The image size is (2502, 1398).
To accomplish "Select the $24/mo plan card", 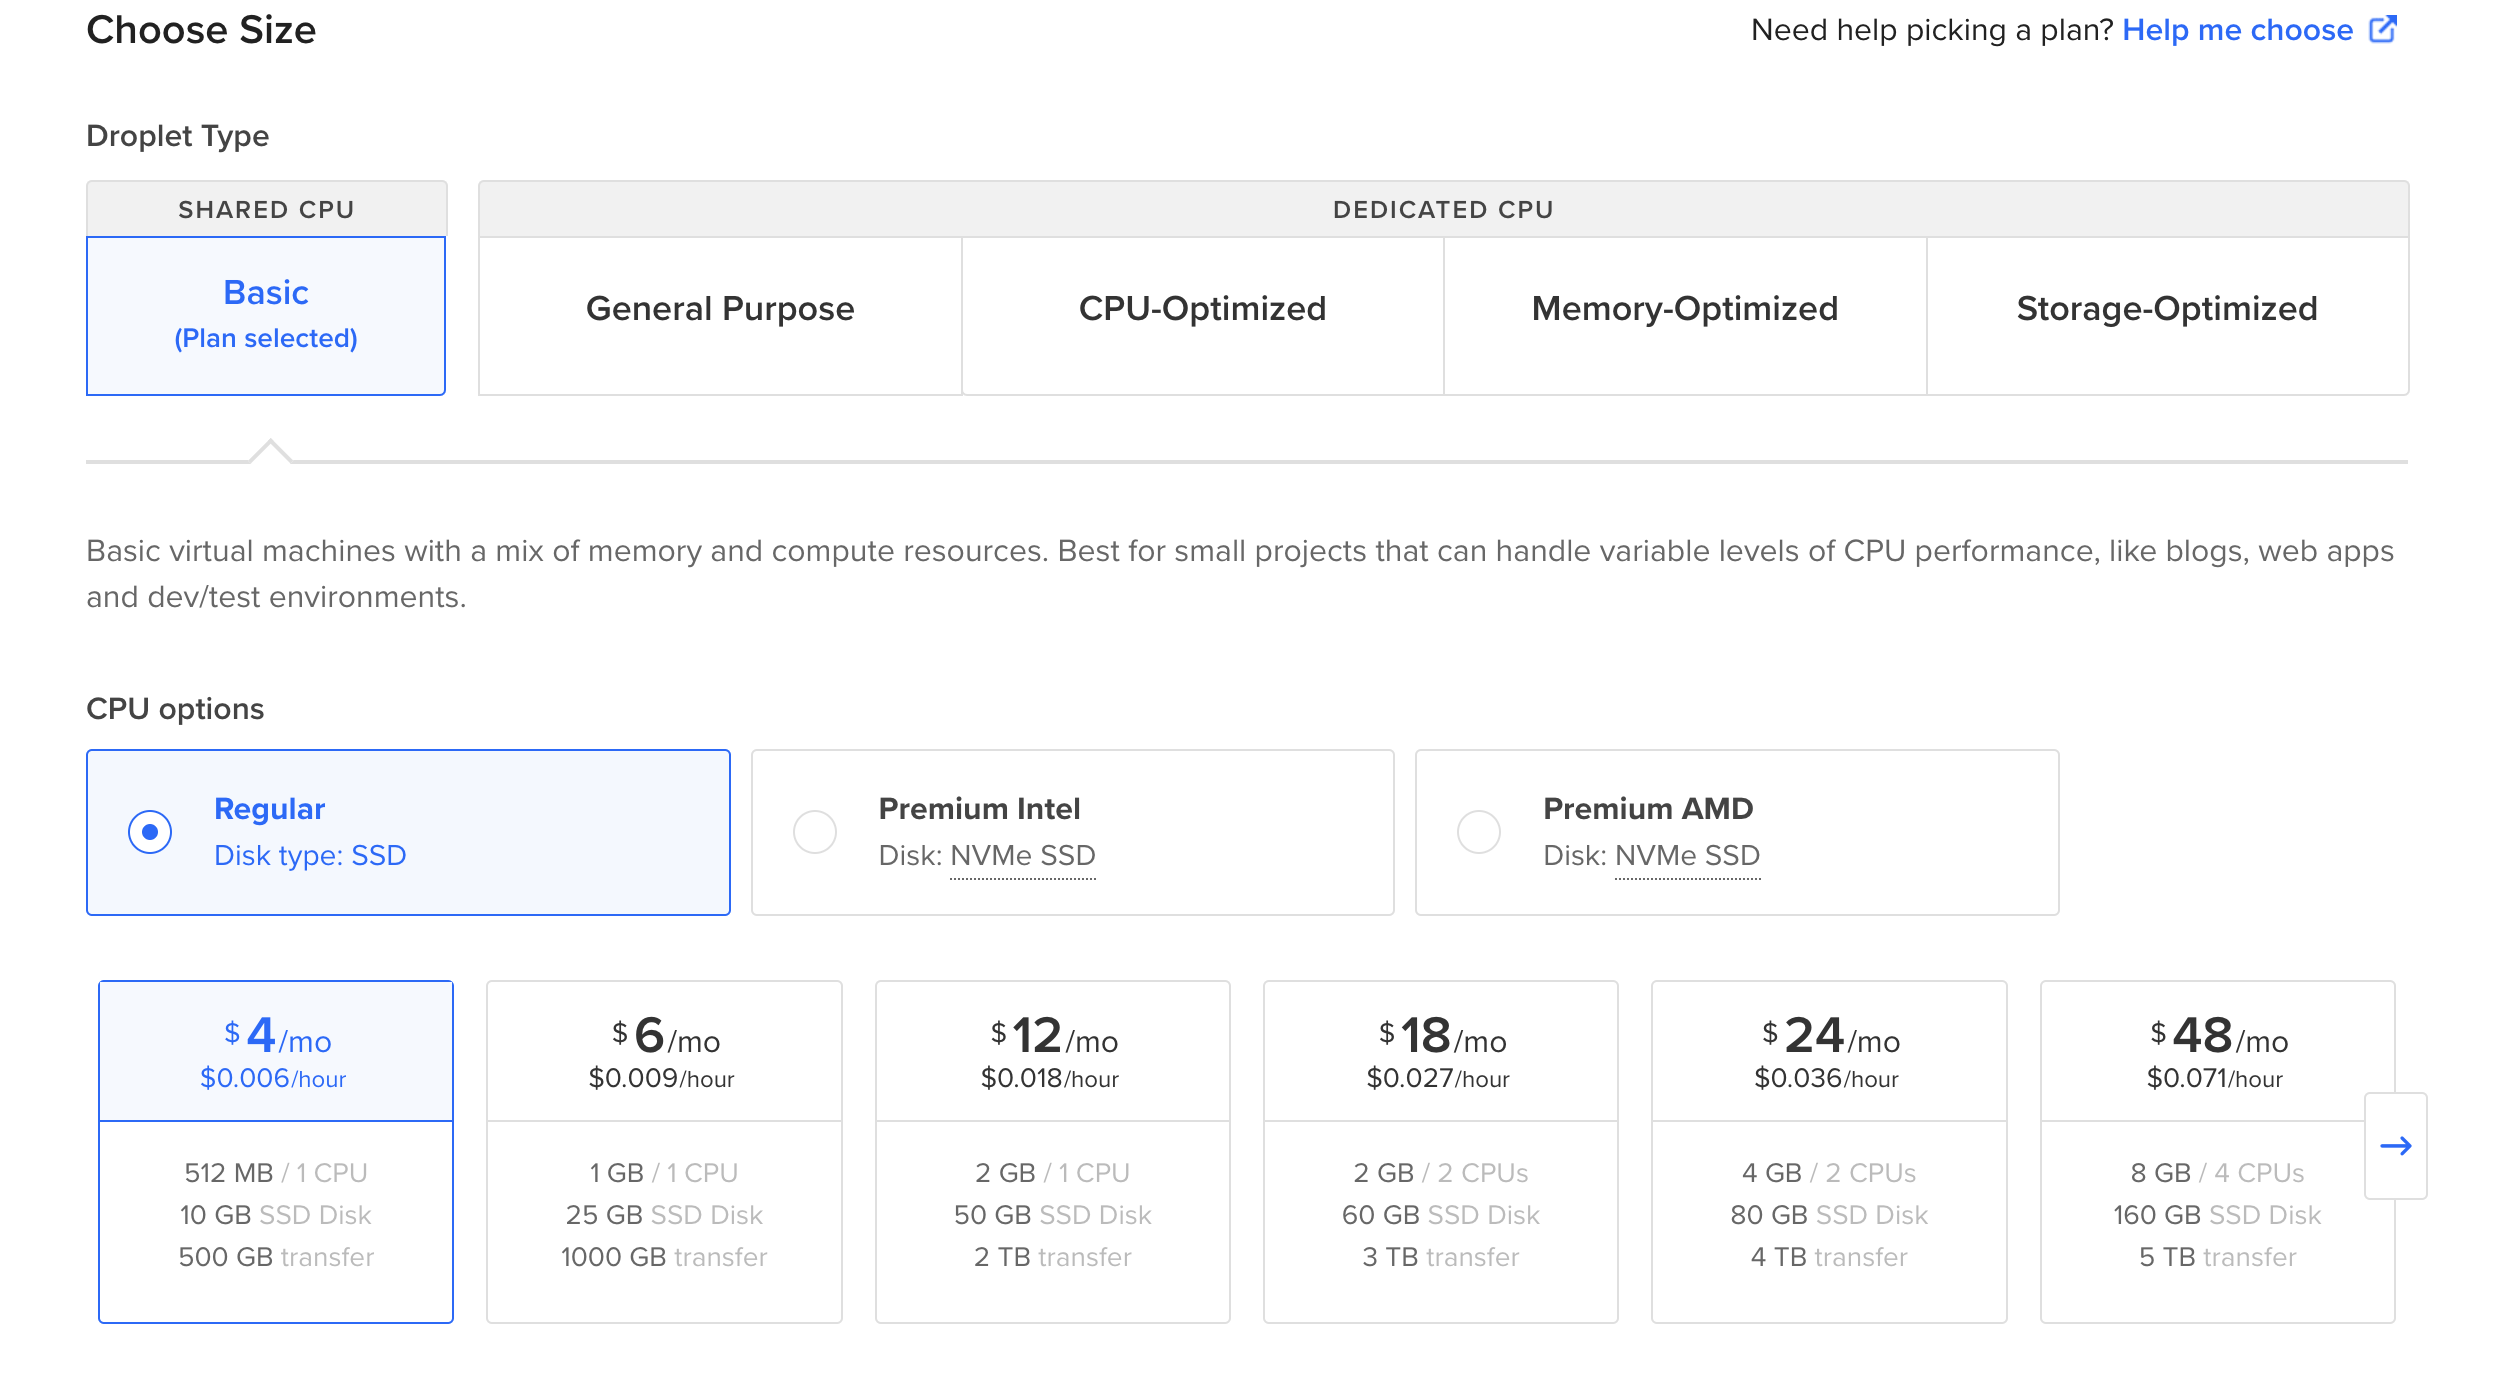I will pyautogui.click(x=1829, y=1152).
